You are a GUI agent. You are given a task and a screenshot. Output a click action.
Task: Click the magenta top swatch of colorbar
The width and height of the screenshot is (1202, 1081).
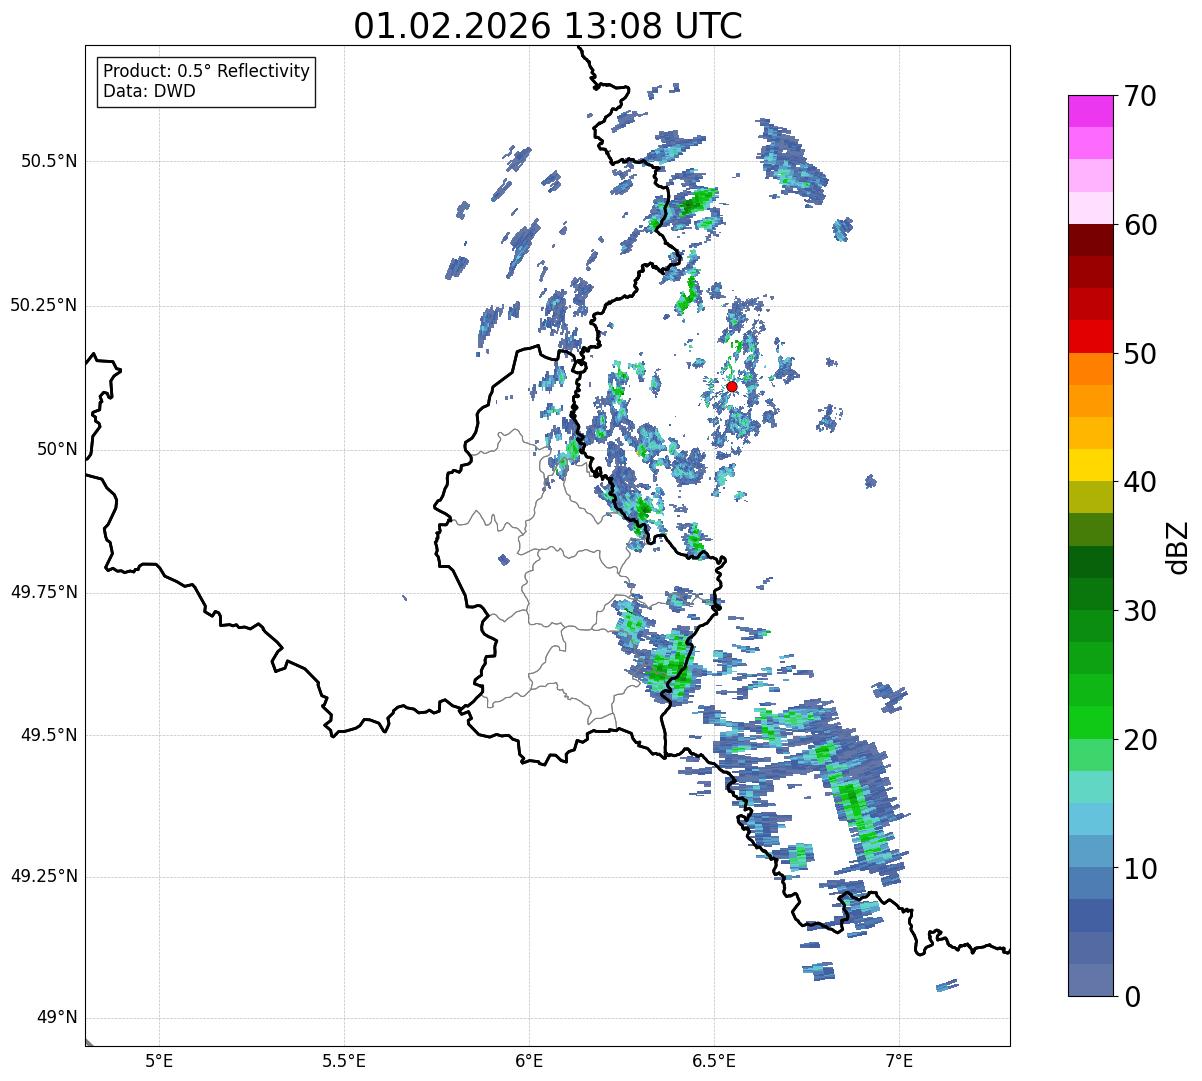coord(1090,111)
